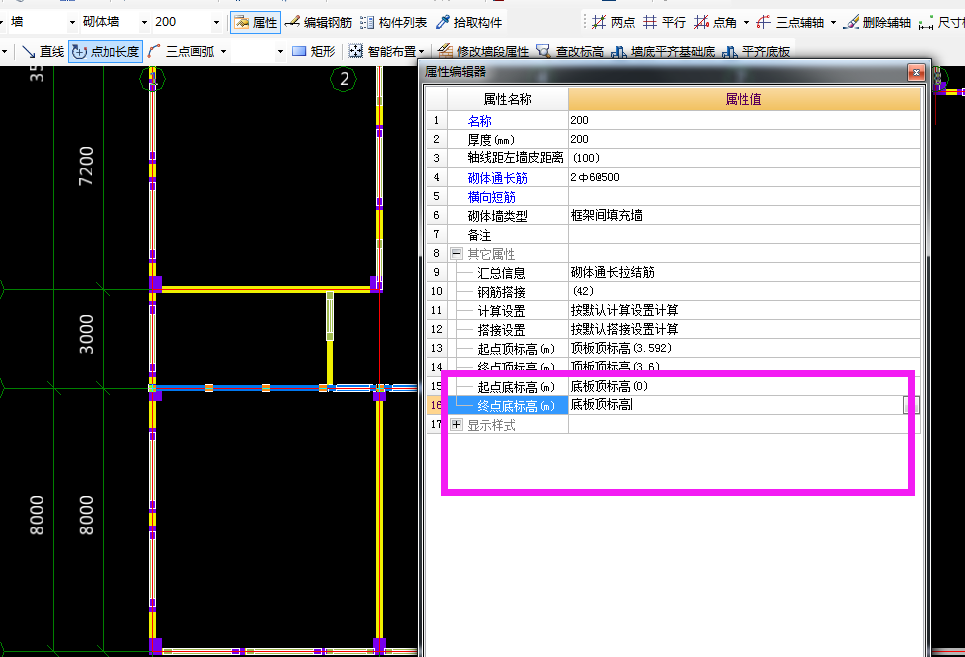Click the 属性 toolbar button
The image size is (965, 657).
pos(256,23)
